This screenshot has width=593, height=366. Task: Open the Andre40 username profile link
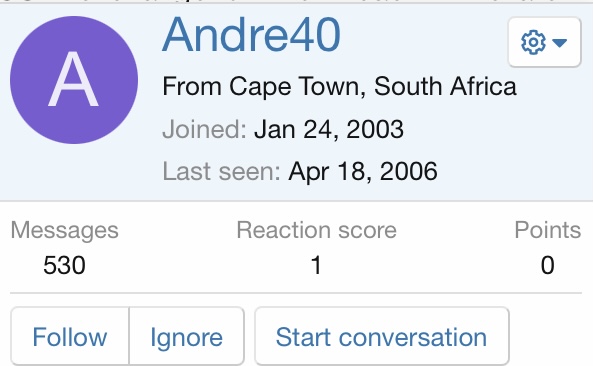(x=251, y=35)
